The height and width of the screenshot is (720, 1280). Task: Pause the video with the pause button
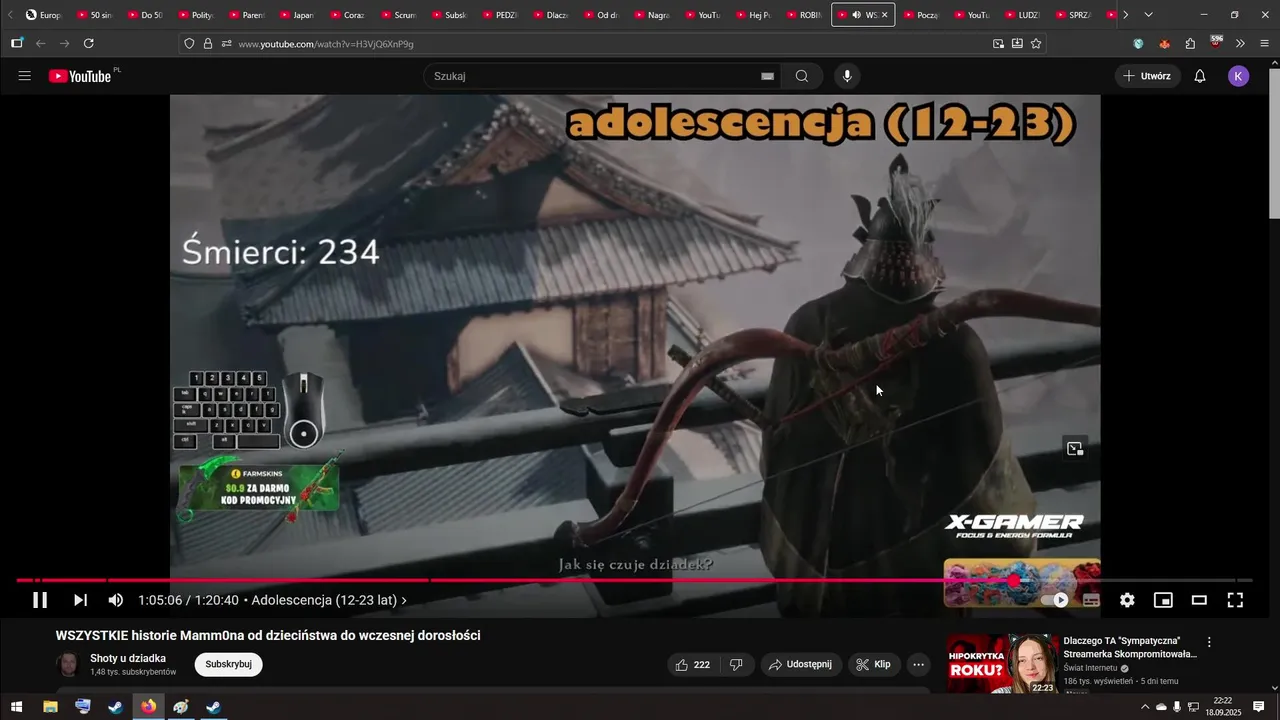40,600
